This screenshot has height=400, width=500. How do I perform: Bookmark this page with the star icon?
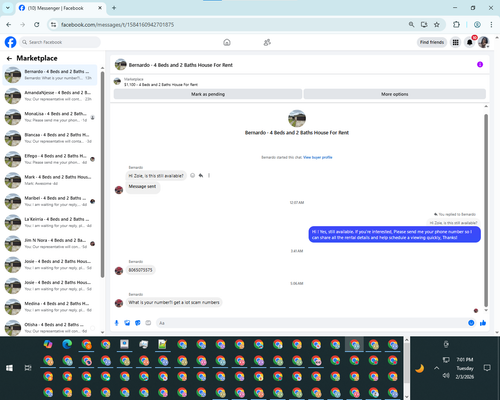click(437, 24)
